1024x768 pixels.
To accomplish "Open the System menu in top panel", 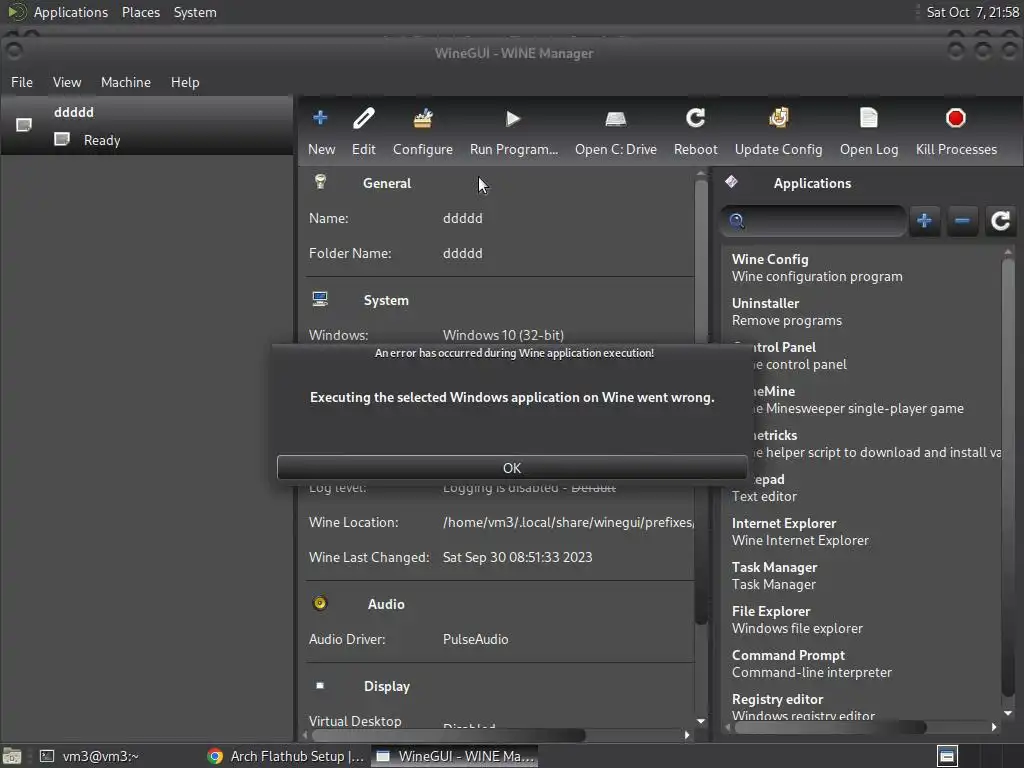I will click(x=195, y=12).
